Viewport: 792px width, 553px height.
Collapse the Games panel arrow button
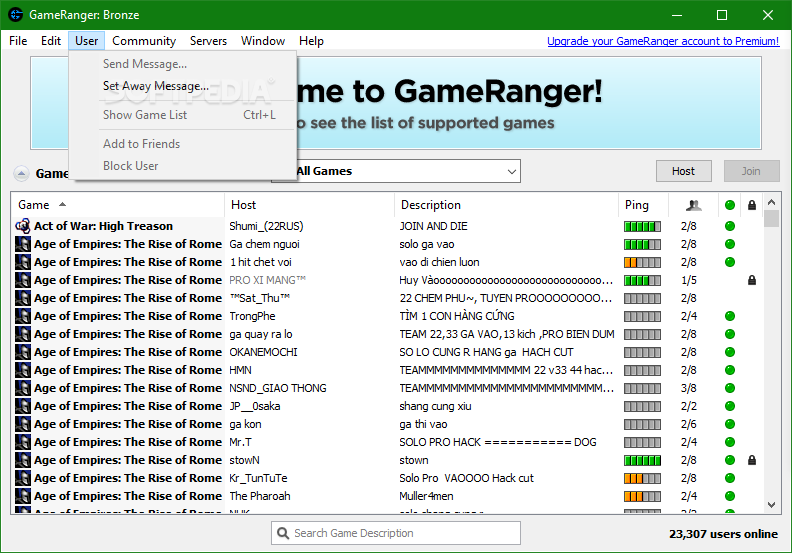pyautogui.click(x=21, y=174)
